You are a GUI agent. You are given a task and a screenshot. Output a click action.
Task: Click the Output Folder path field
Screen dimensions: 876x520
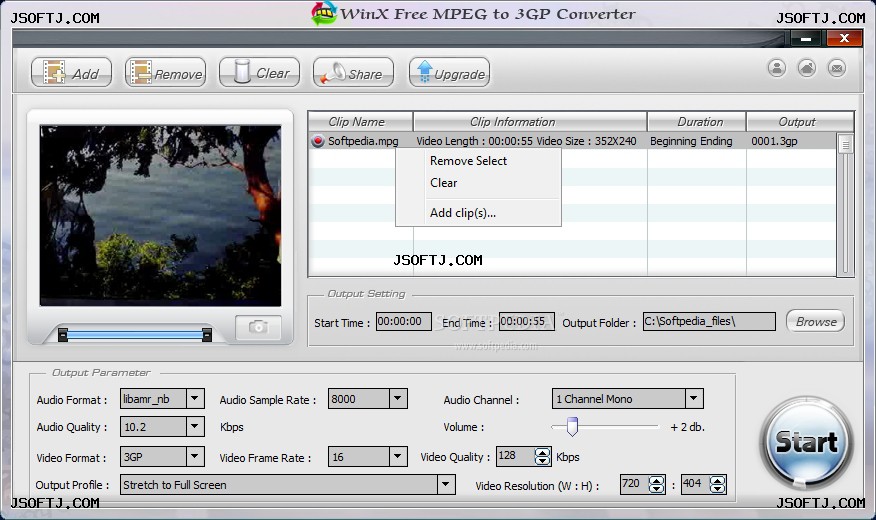click(709, 321)
